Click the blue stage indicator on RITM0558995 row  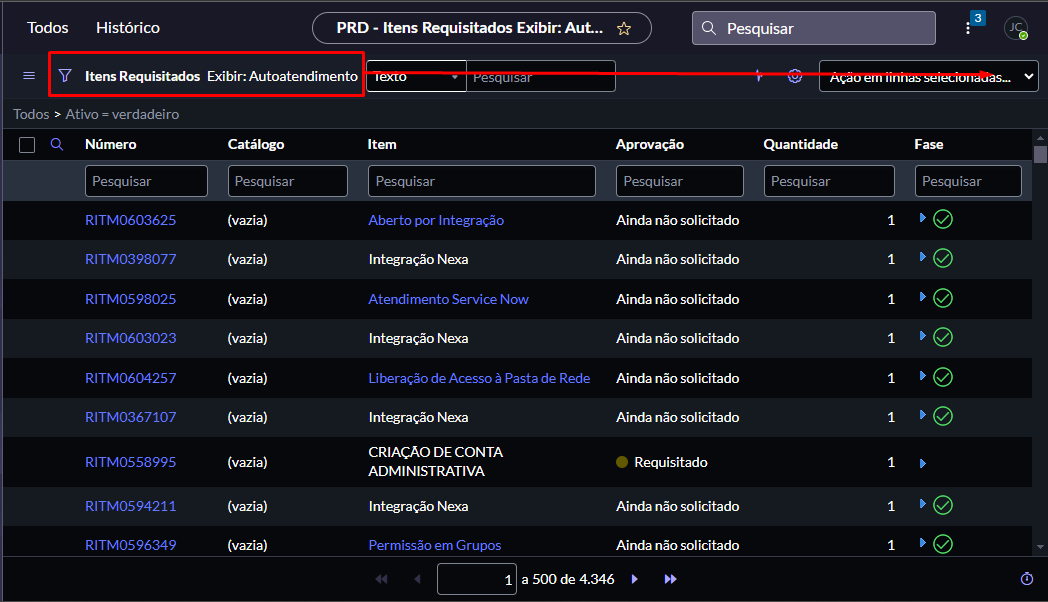(922, 462)
